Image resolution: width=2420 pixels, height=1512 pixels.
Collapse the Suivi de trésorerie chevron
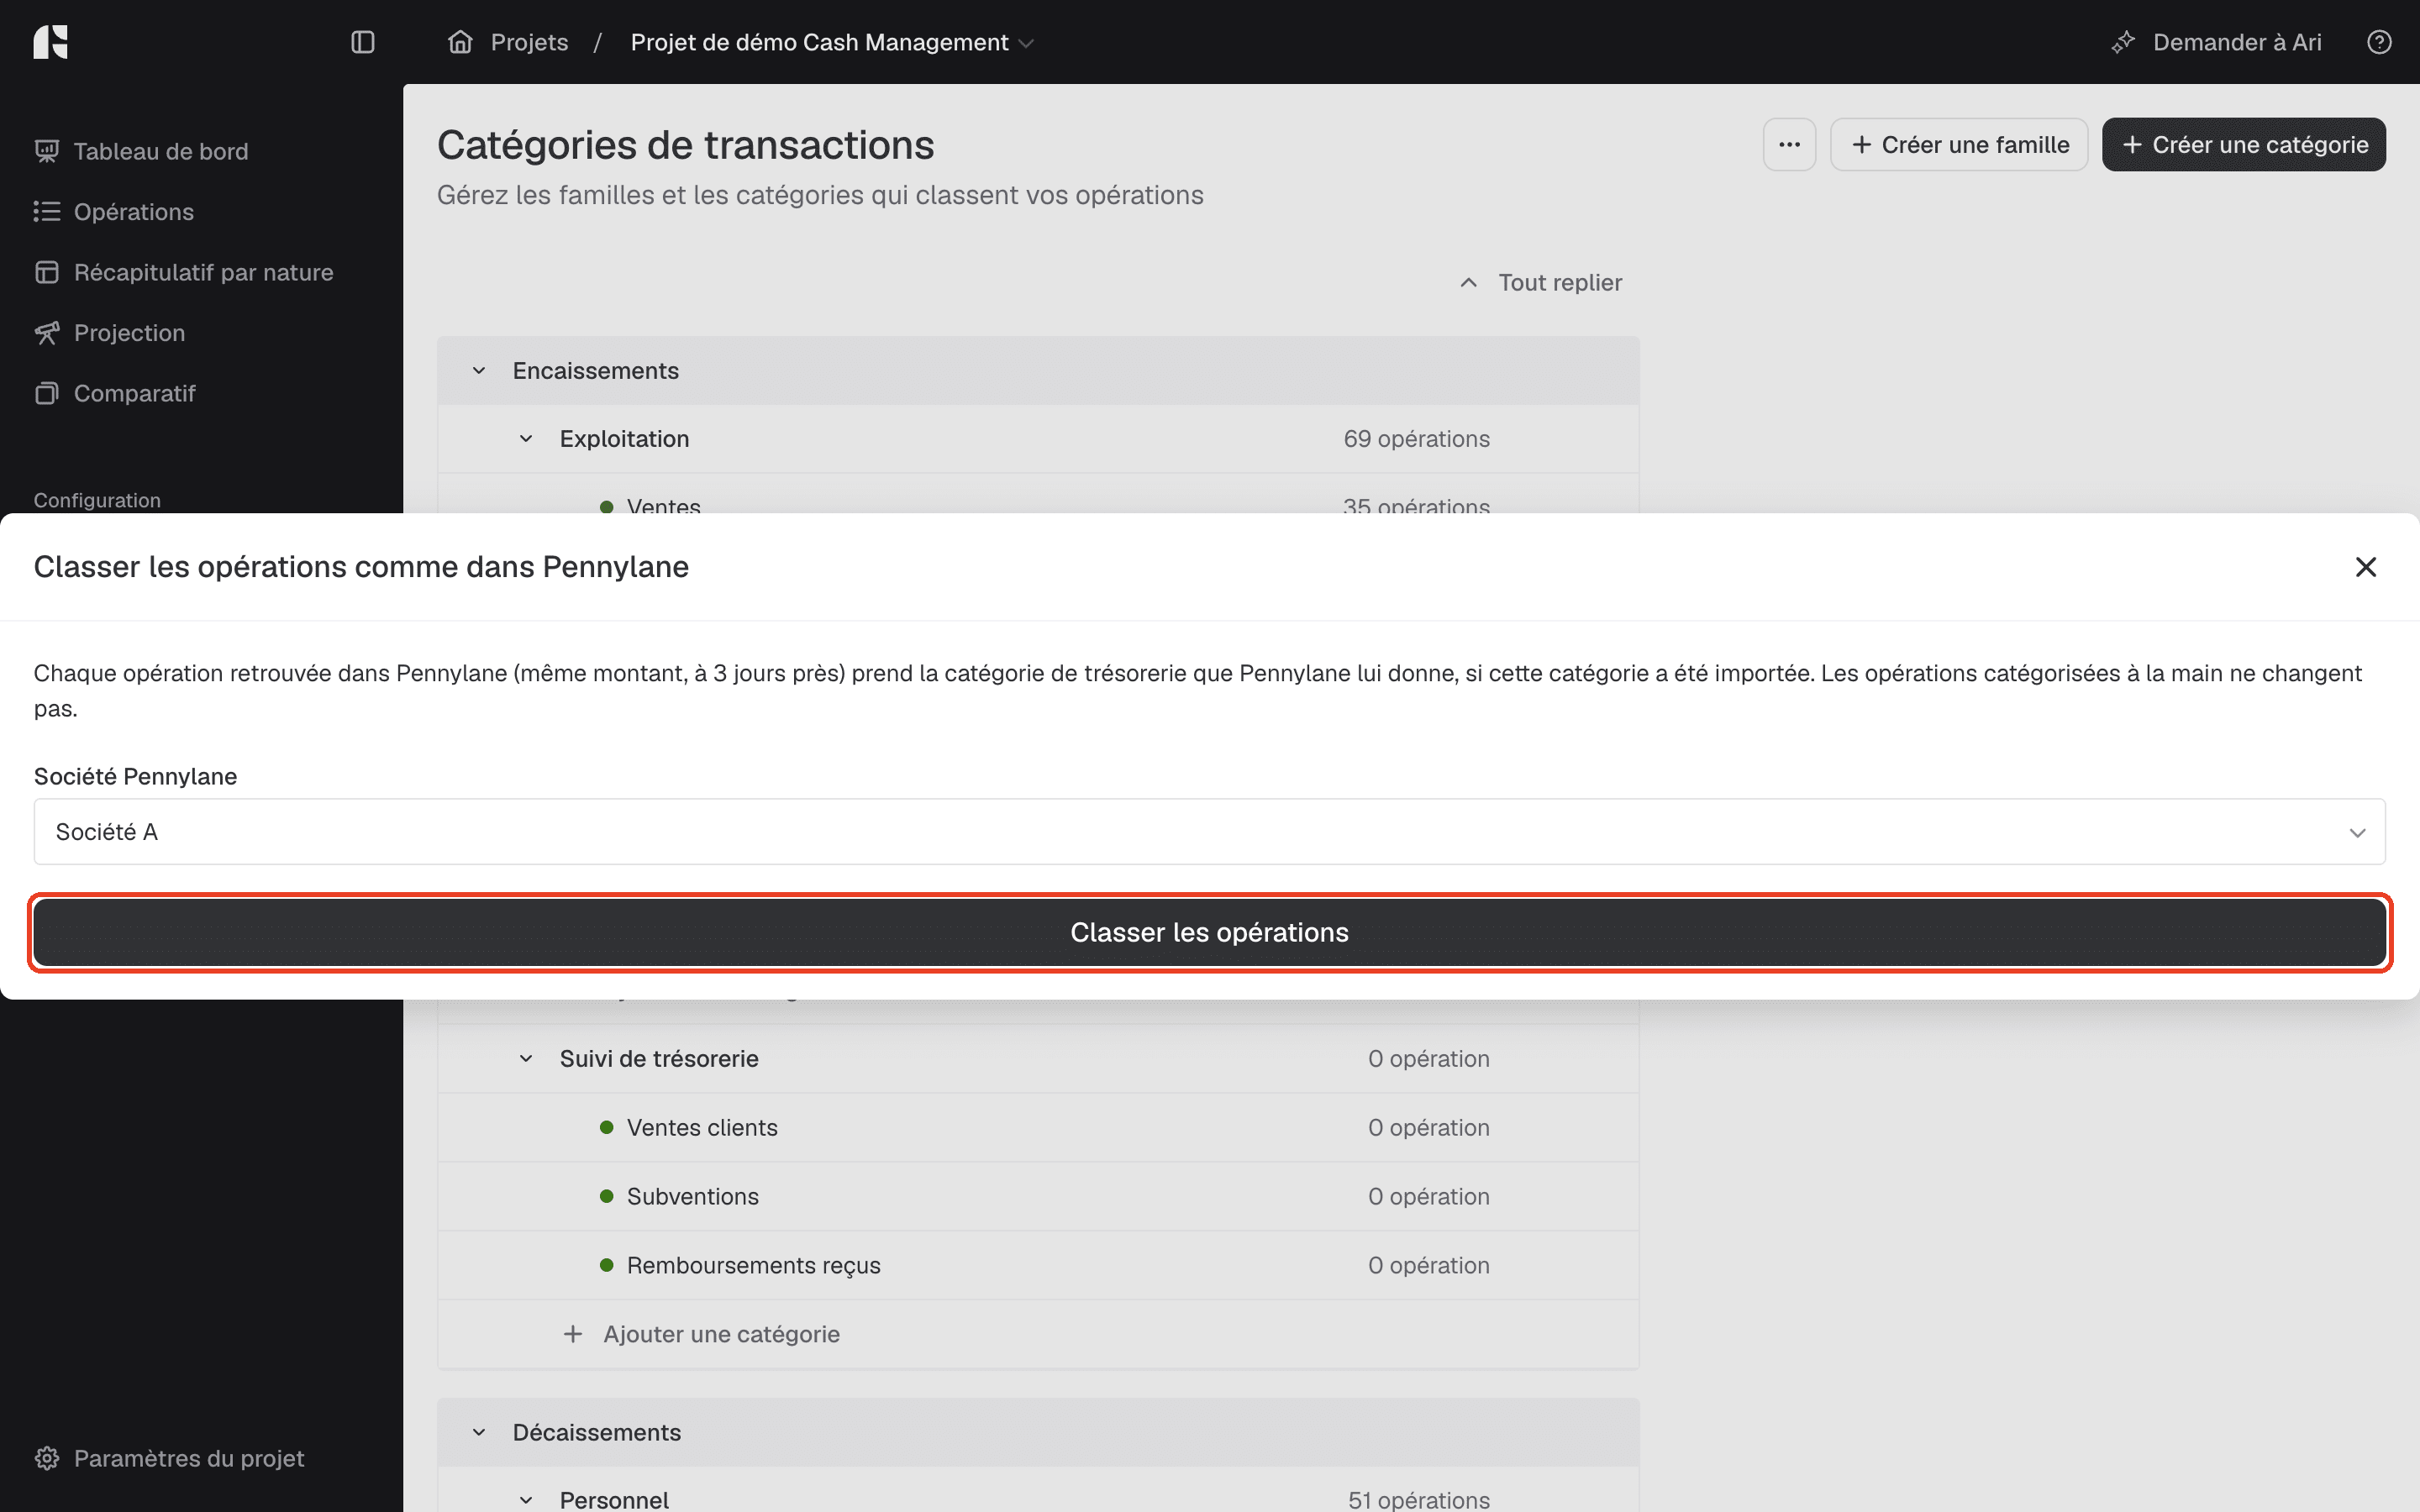(526, 1059)
